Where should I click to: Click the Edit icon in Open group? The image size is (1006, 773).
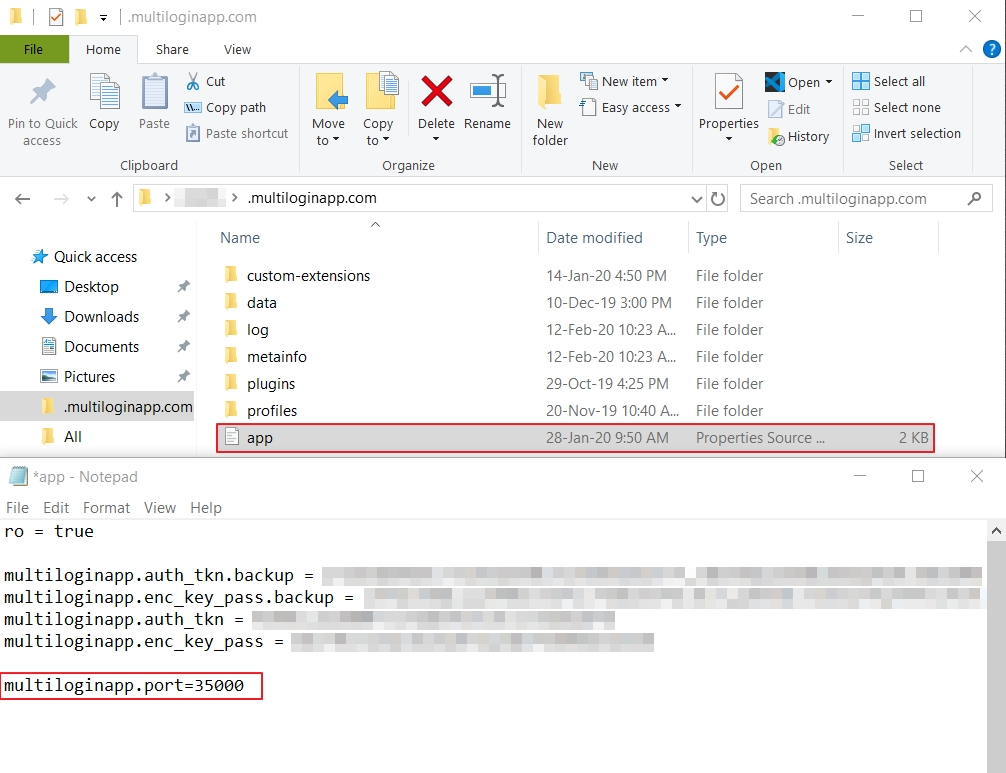point(776,109)
